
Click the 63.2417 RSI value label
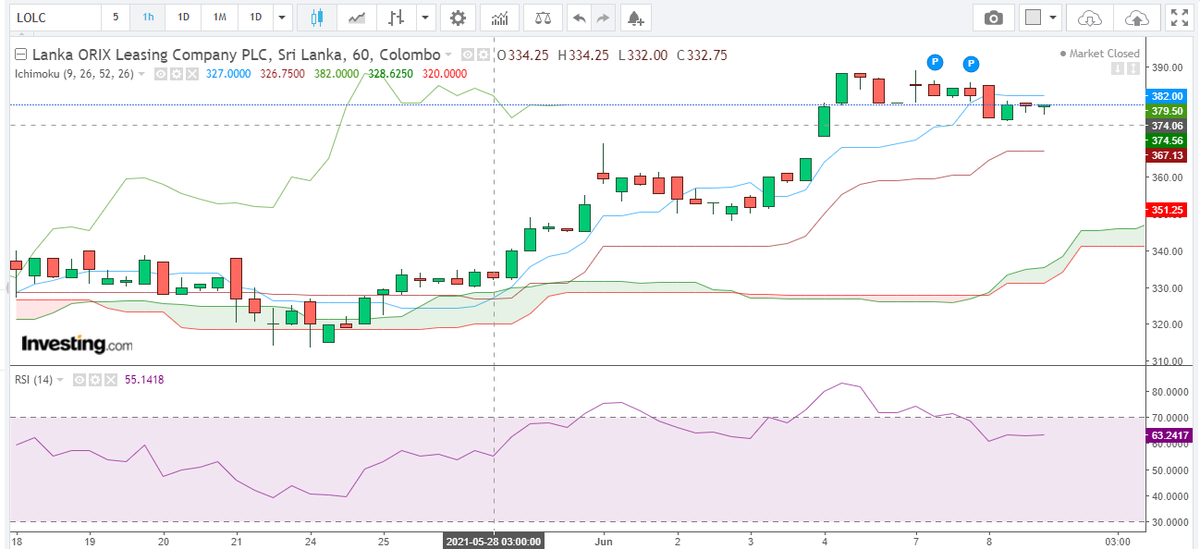[1168, 435]
